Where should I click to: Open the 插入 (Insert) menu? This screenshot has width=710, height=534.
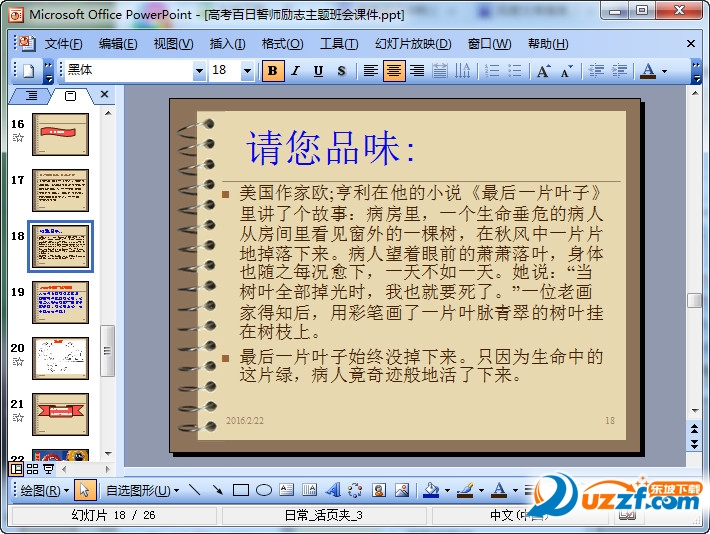point(227,44)
